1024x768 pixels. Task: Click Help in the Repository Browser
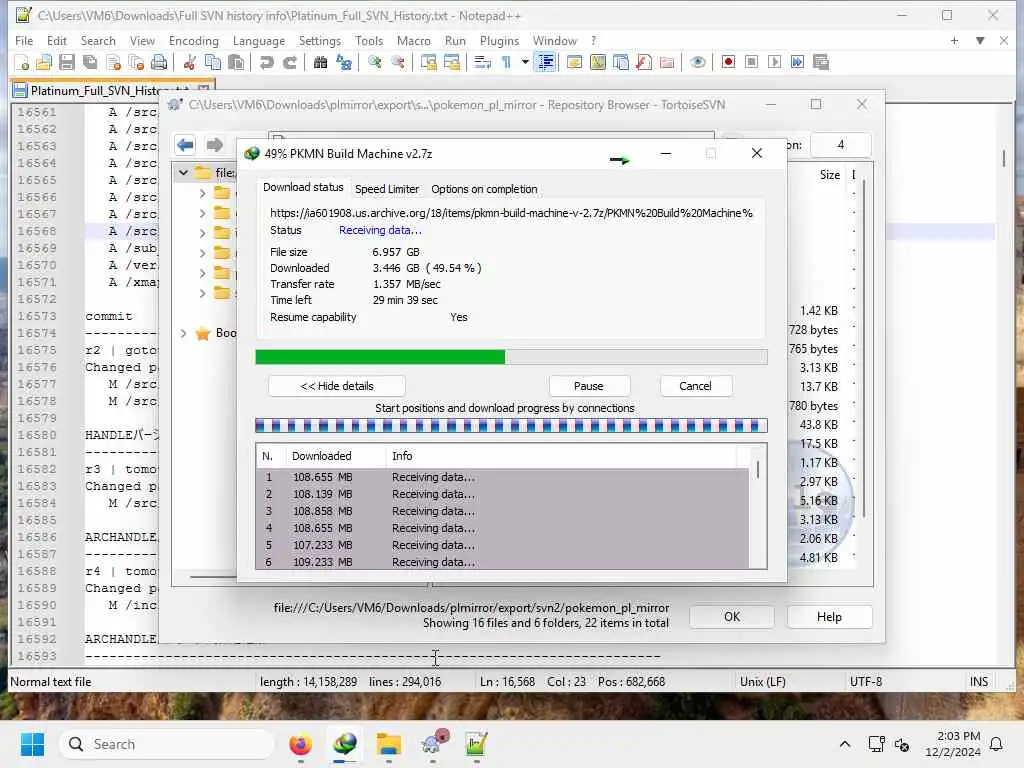[829, 617]
